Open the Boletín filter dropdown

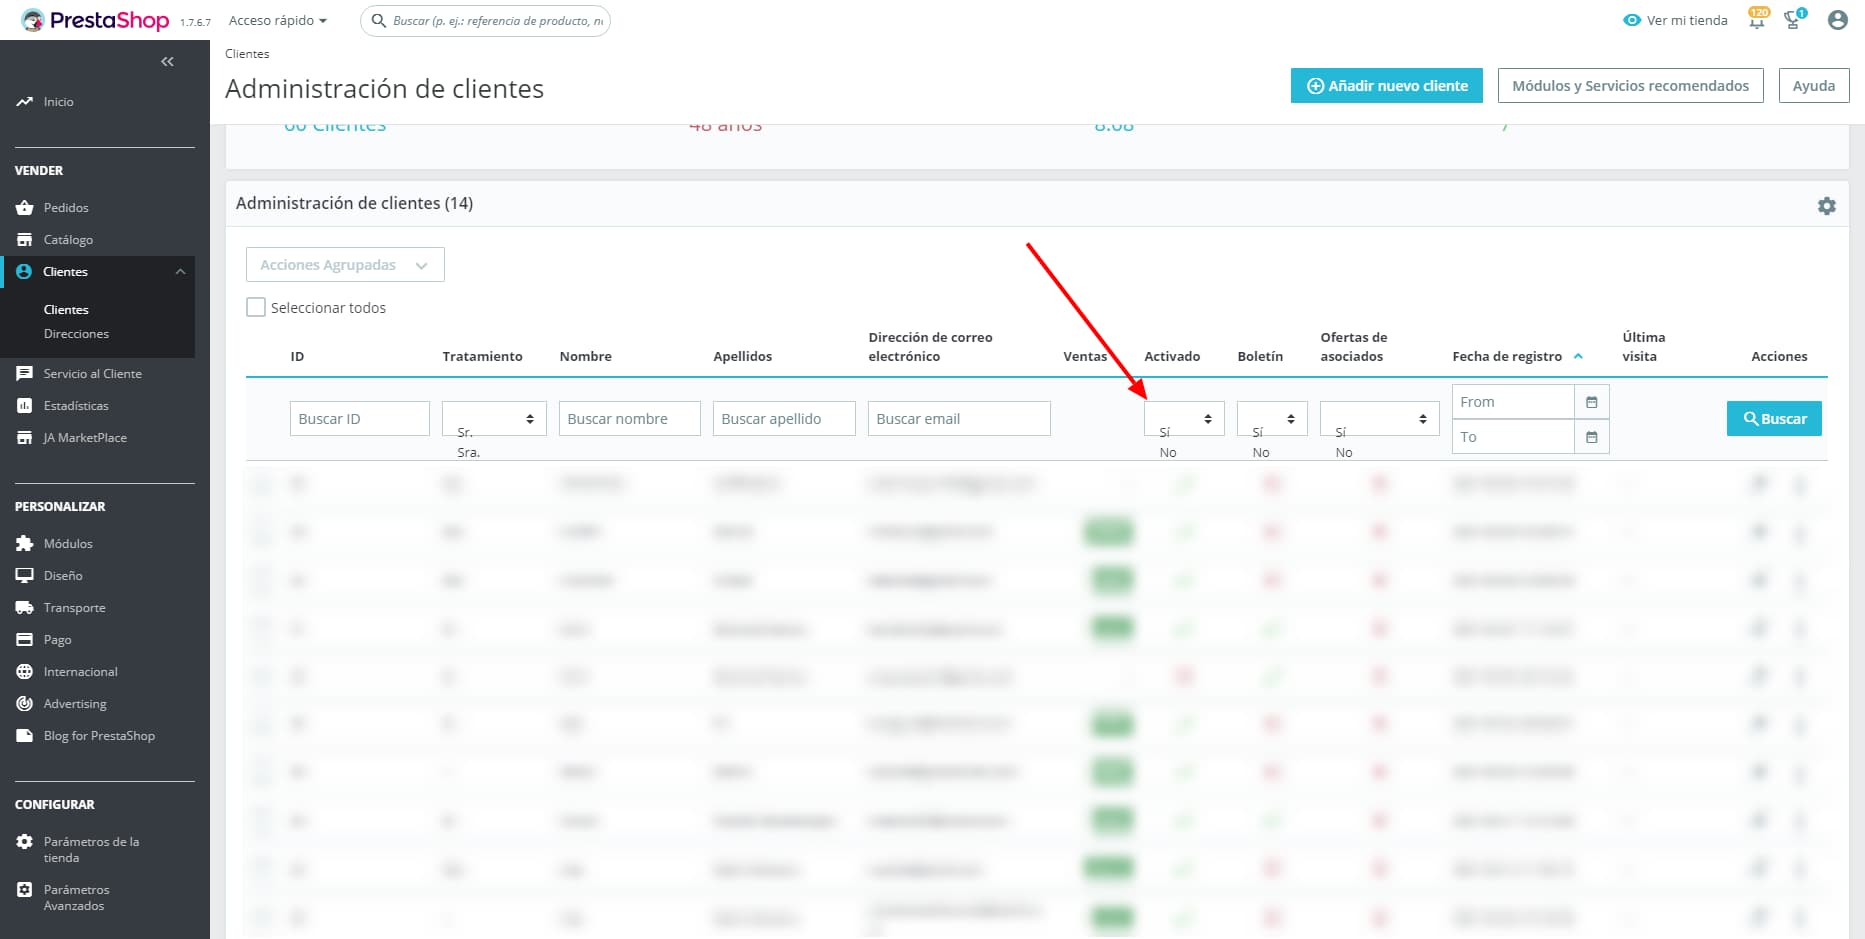1271,419
